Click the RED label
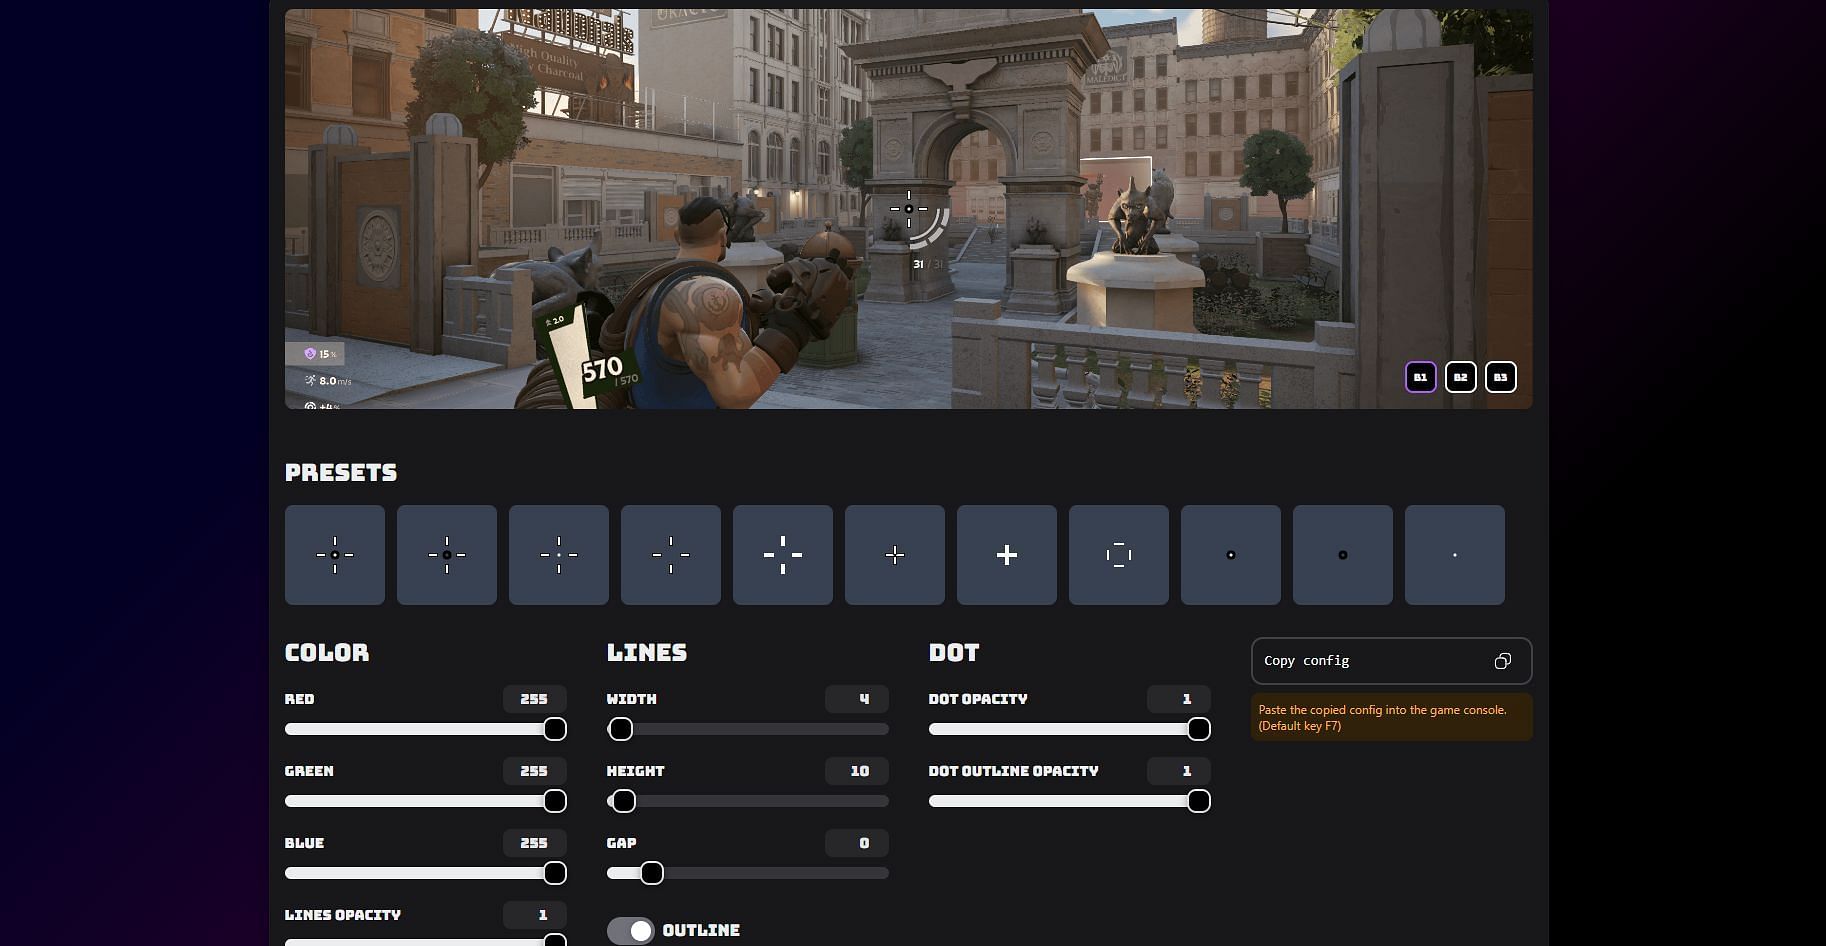Viewport: 1826px width, 946px height. click(x=299, y=699)
